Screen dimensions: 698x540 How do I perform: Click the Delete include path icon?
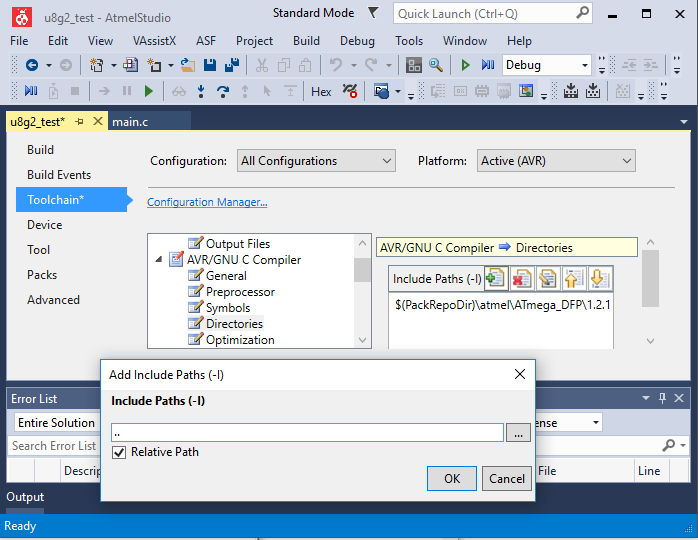coord(521,279)
